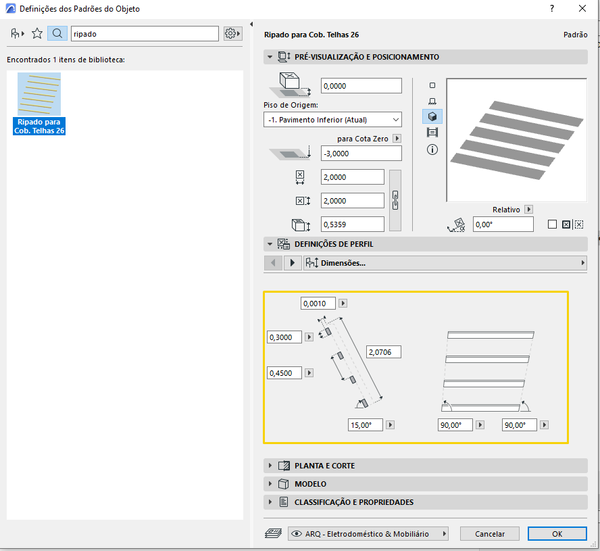The image size is (600, 551).
Task: Switch preview to the floor plan symbol icon
Action: tap(432, 86)
